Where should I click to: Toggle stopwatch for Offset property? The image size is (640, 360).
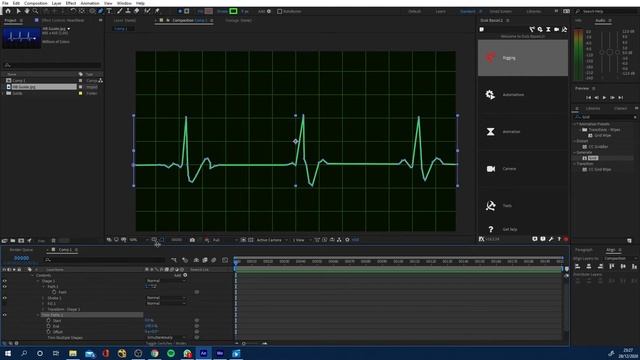[49, 332]
